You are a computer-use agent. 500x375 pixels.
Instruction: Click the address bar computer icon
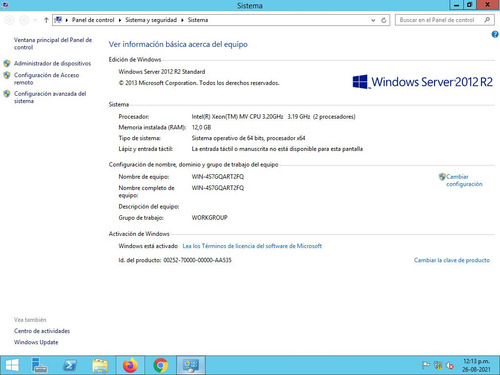tap(58, 20)
